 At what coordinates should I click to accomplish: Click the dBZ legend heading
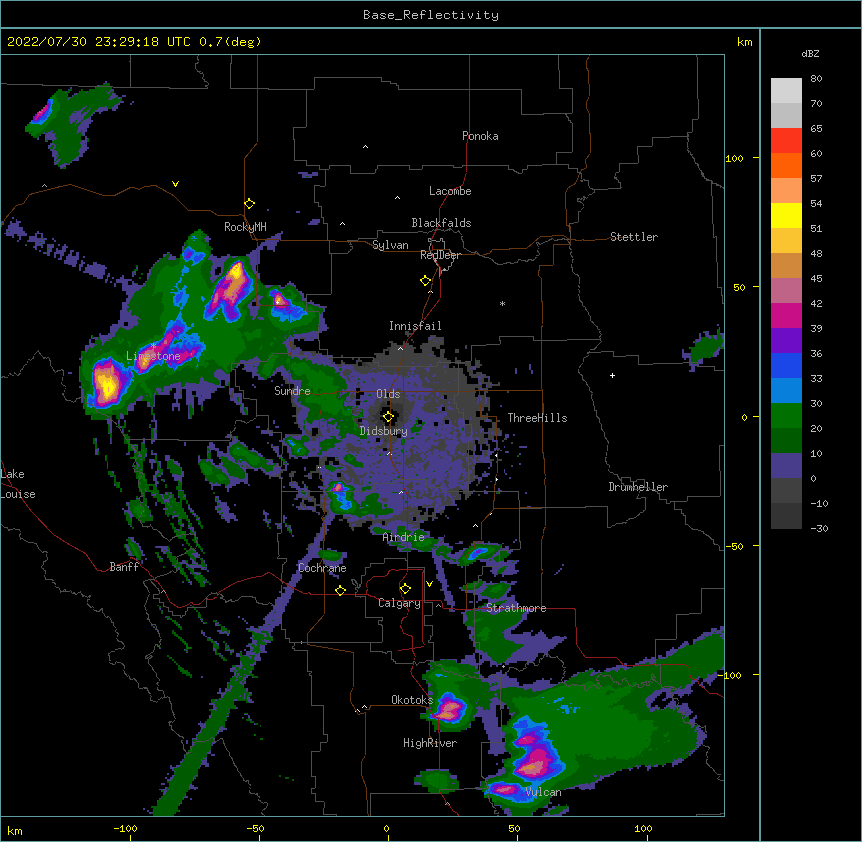[x=810, y=54]
